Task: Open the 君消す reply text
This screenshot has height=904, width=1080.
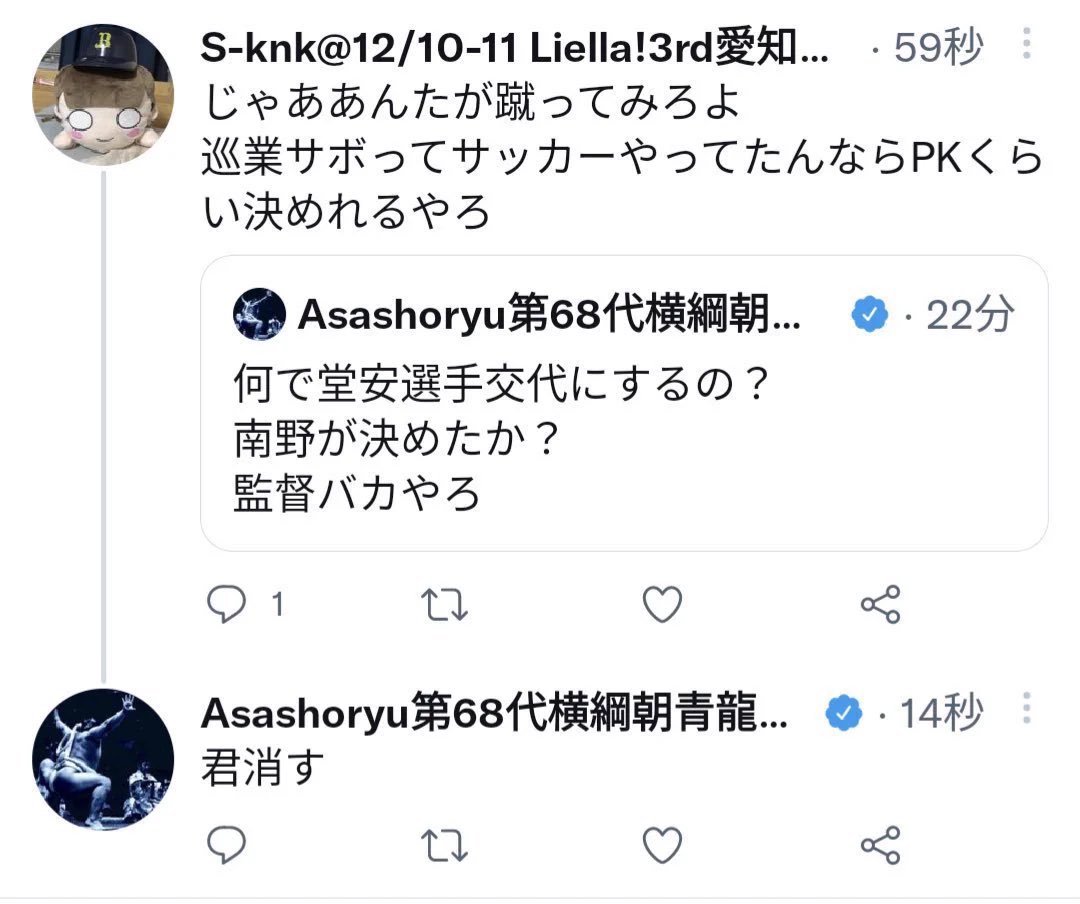Action: point(262,767)
